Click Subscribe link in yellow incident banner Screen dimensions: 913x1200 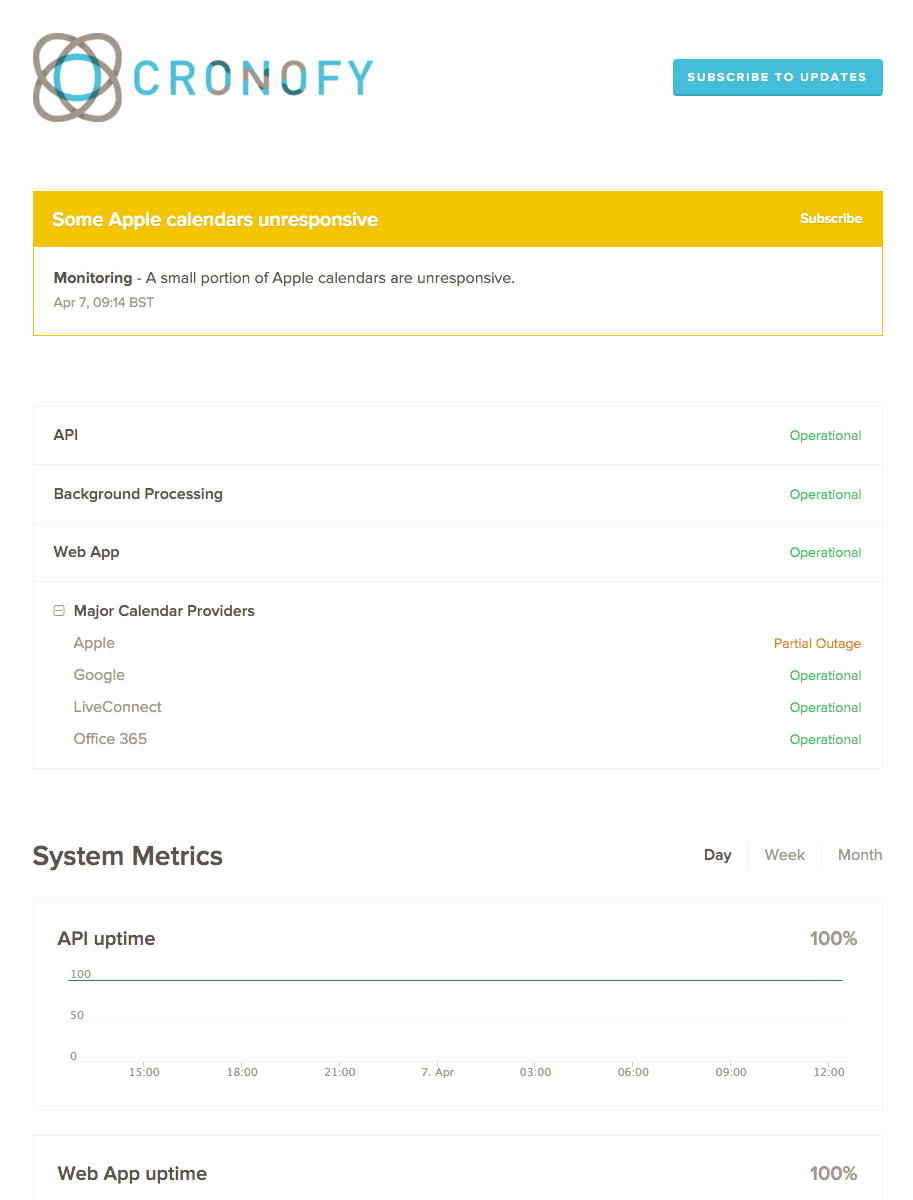pyautogui.click(x=830, y=219)
